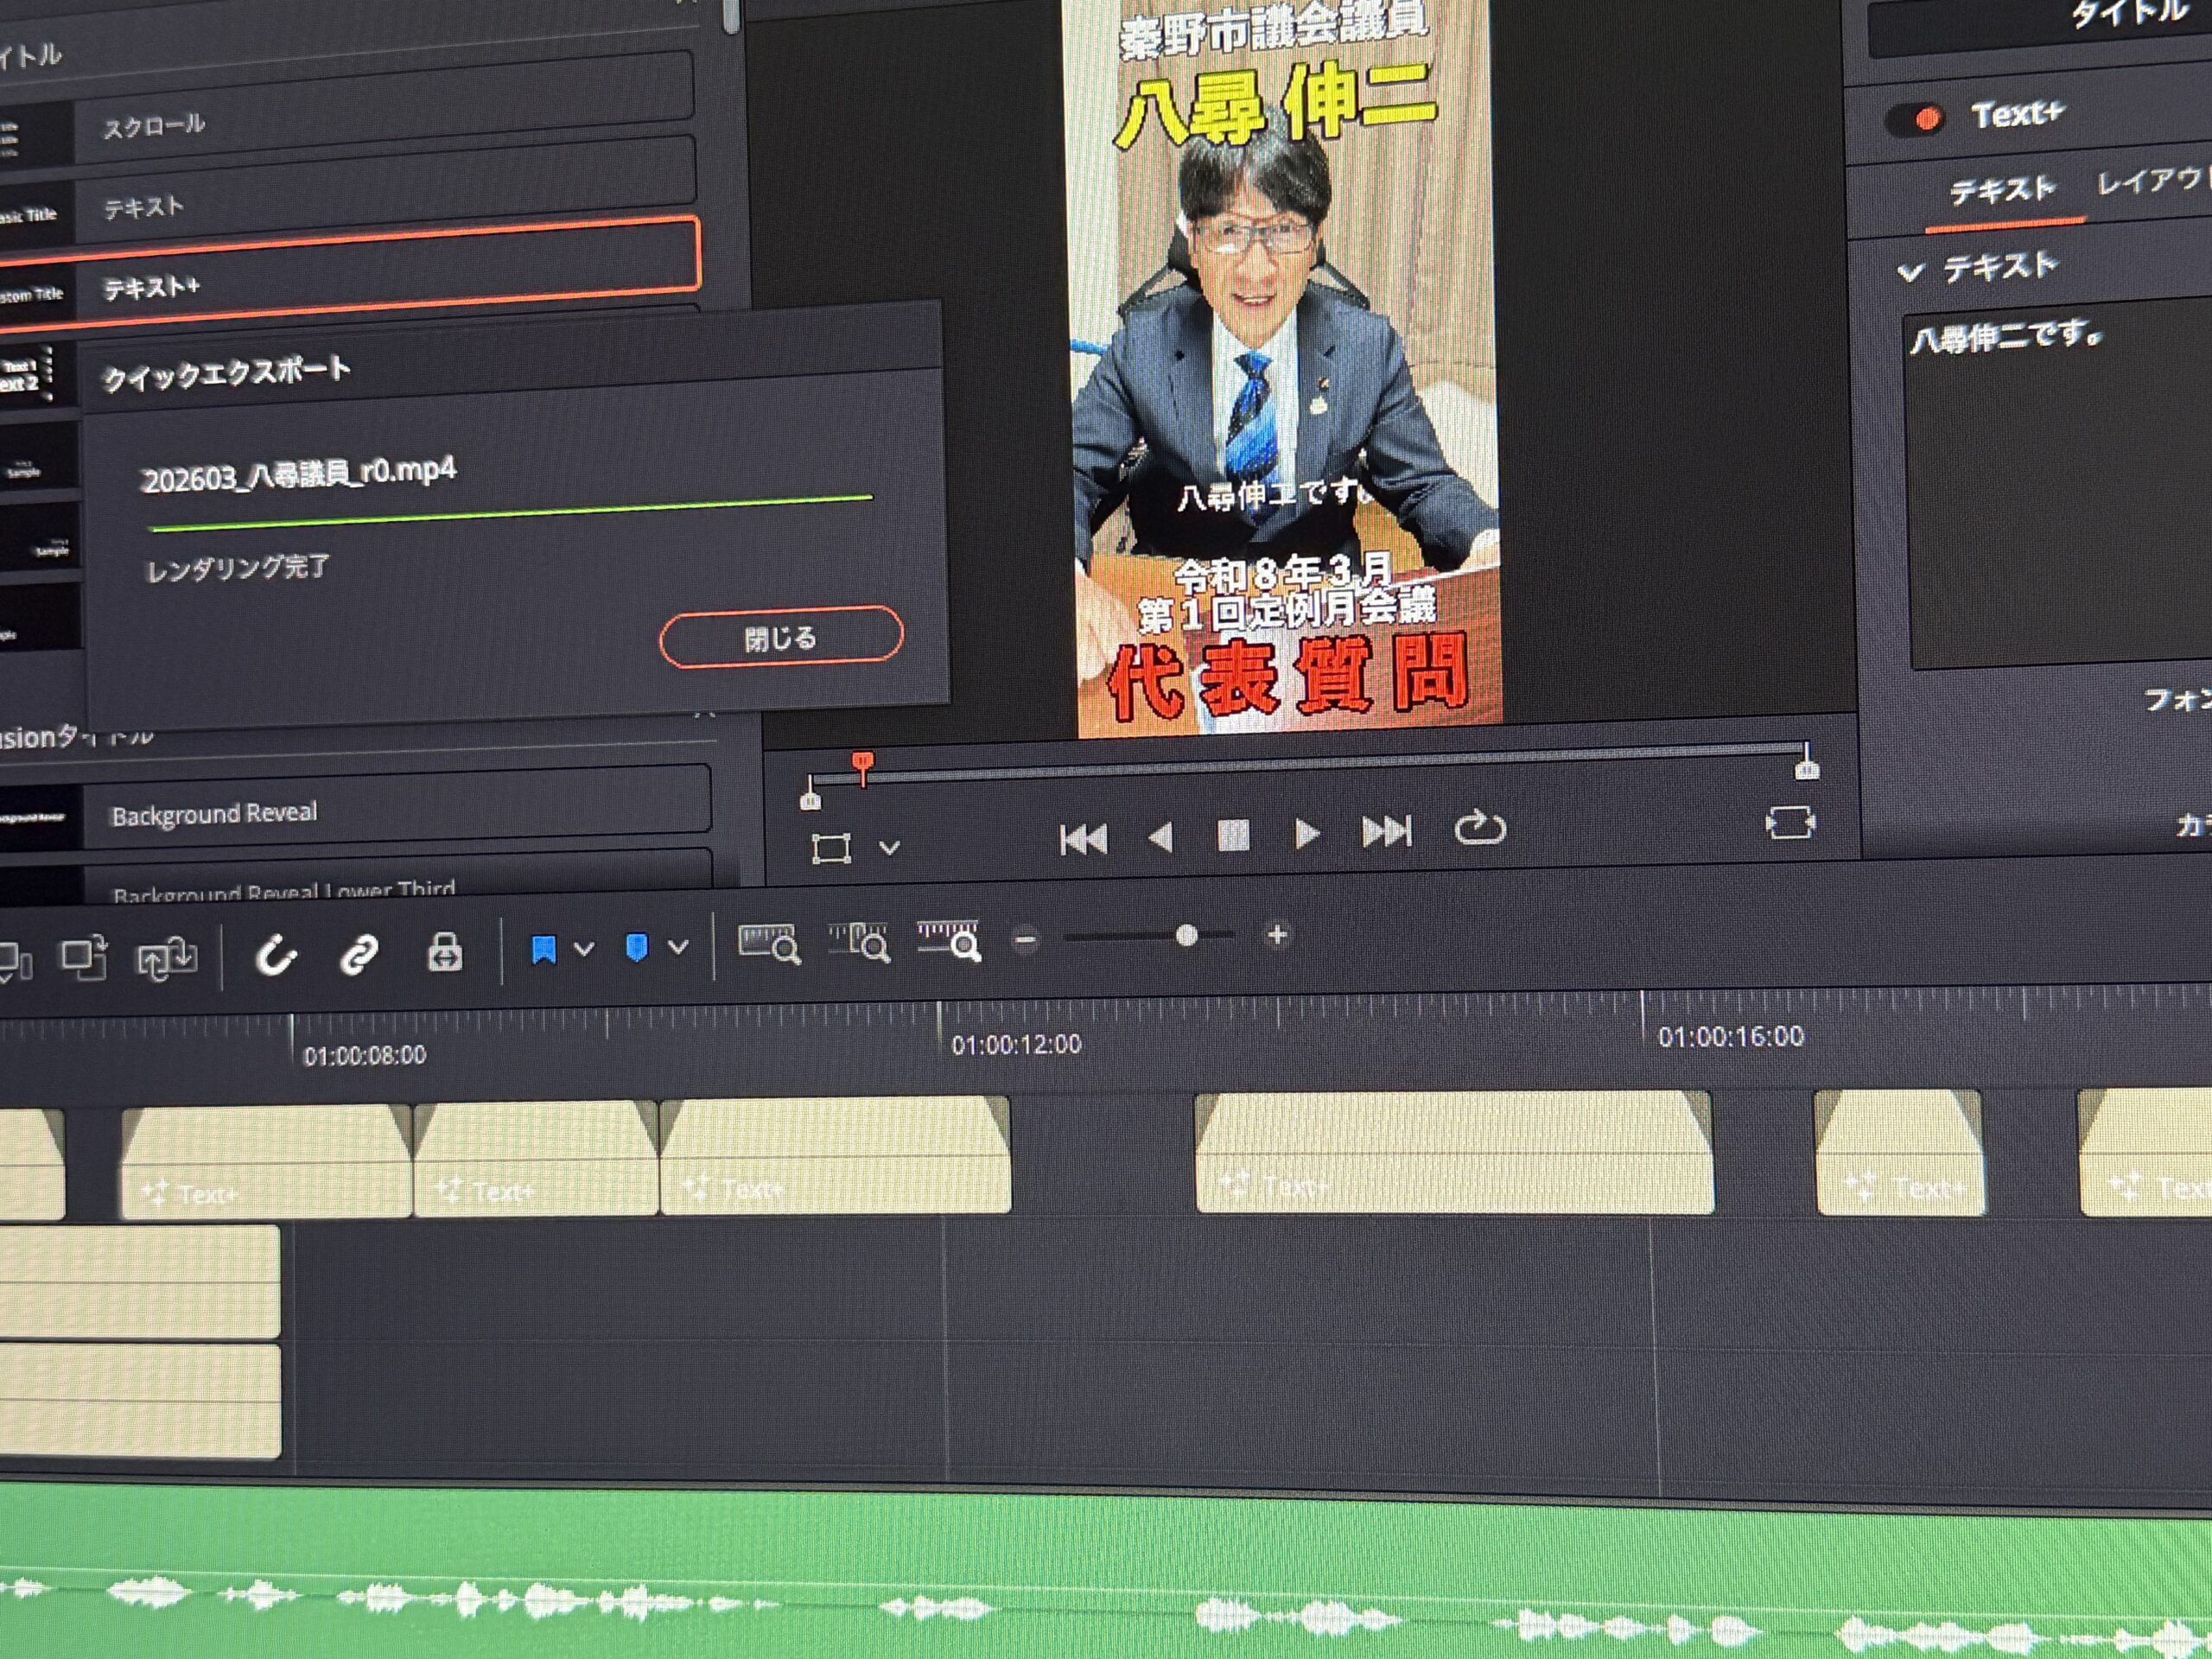Open the viewer transform overlay dropdown

(x=888, y=847)
